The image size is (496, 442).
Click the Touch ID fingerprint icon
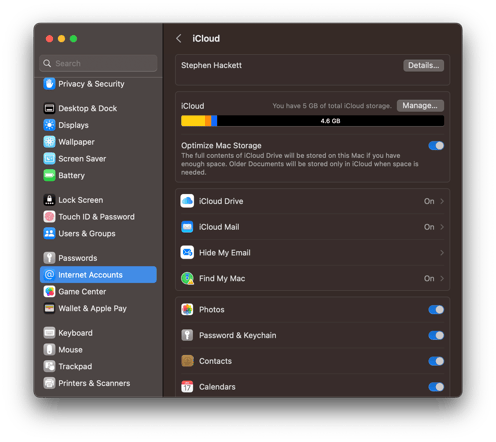(x=49, y=217)
